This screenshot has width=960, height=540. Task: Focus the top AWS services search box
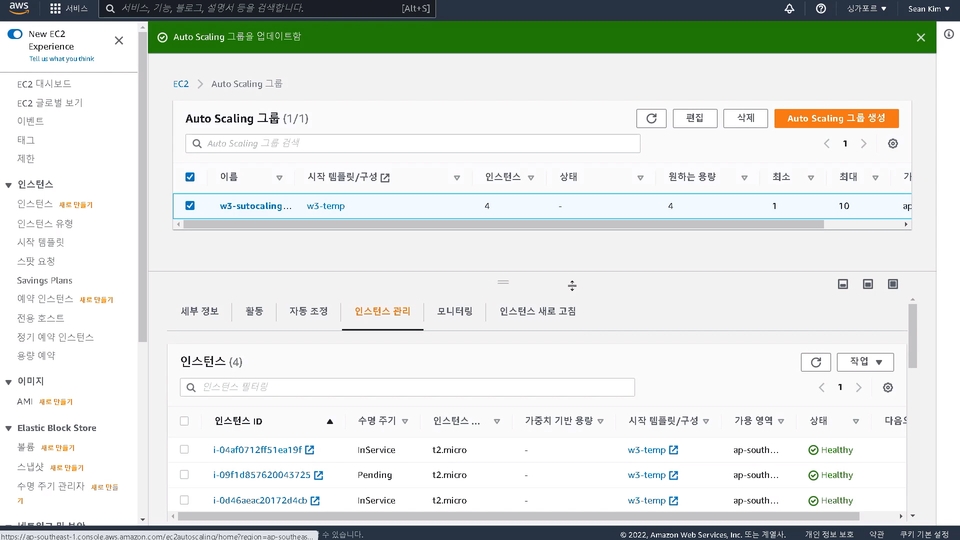267,9
